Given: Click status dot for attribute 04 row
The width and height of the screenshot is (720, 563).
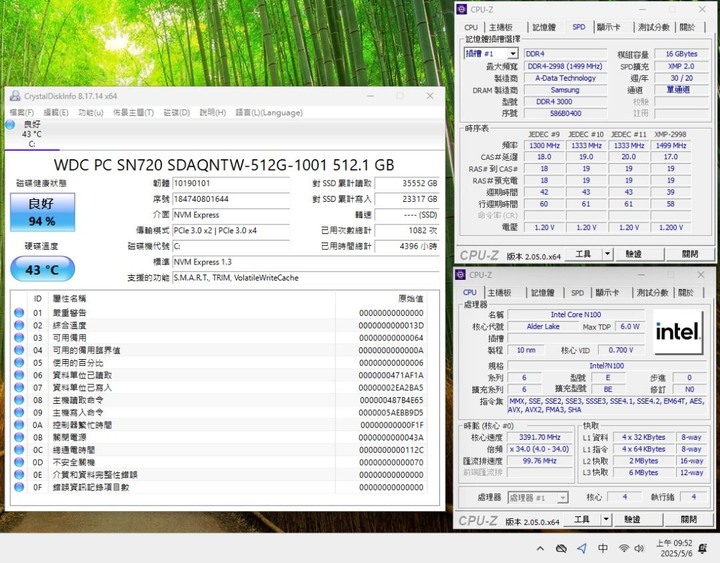Looking at the screenshot, I should (x=19, y=350).
